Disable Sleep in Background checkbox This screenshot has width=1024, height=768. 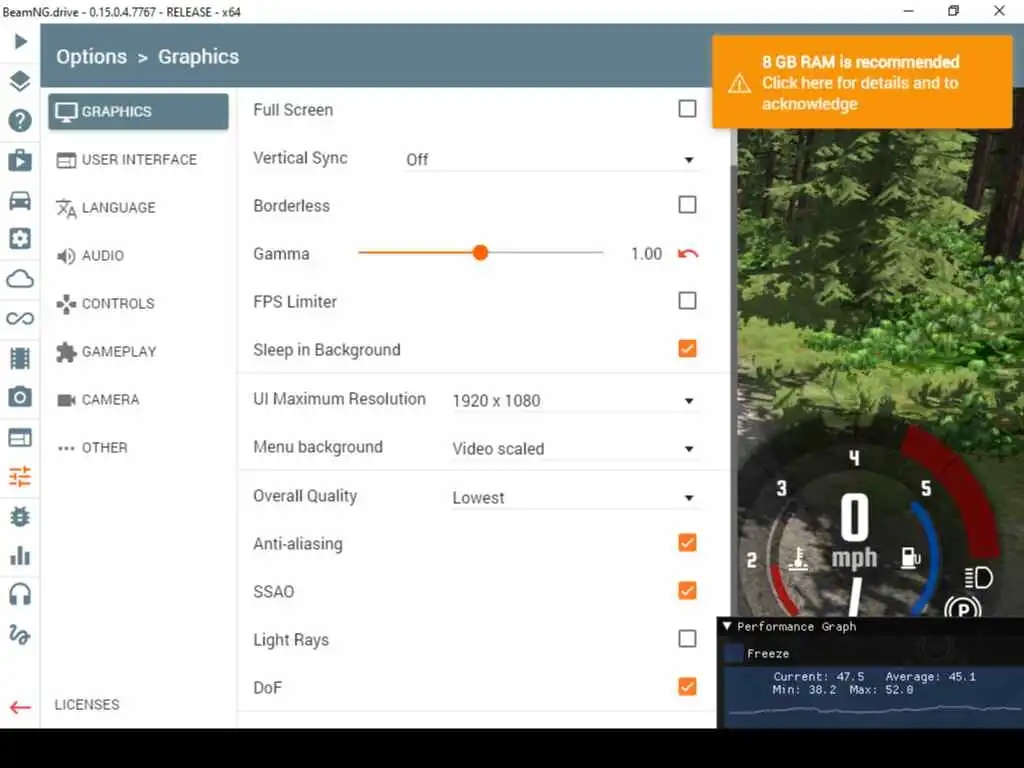click(x=687, y=348)
